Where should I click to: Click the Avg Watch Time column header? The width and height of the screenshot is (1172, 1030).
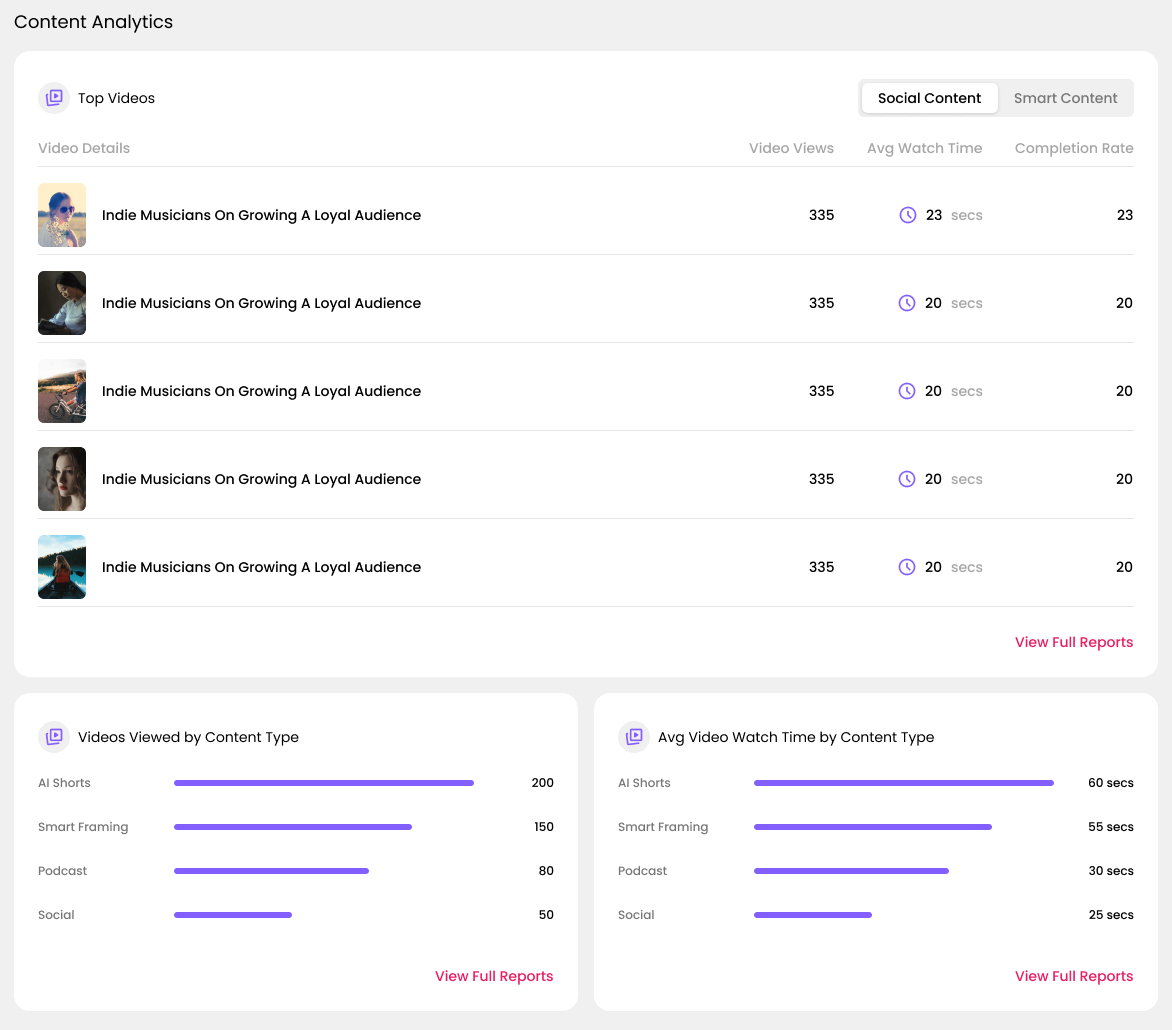(x=924, y=148)
